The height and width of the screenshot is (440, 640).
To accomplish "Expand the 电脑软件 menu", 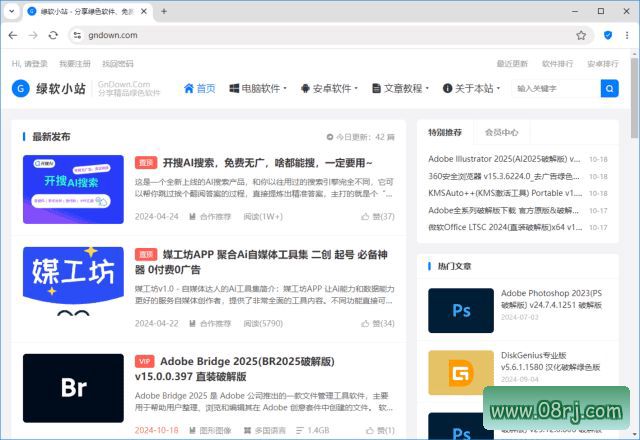I will (x=258, y=88).
